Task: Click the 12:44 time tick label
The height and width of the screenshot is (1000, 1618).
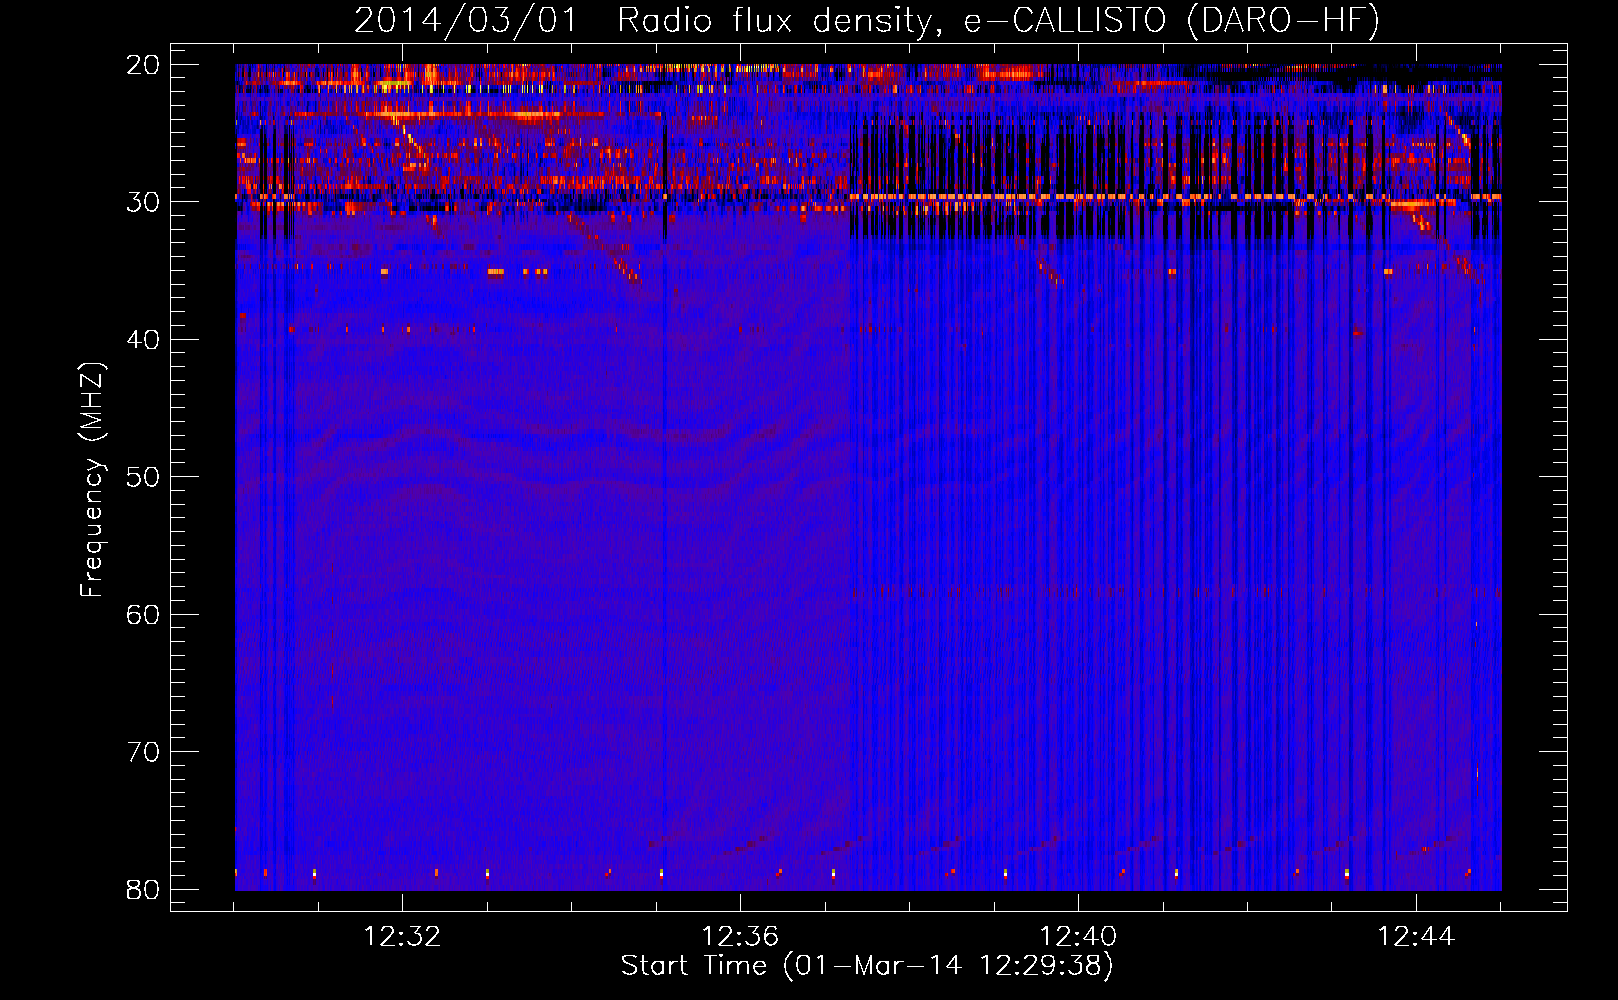Action: 1416,936
